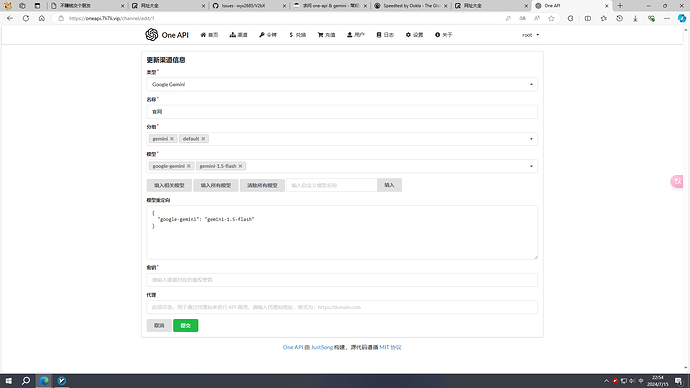Click the Edge icon in taskbar
Screen dimensions: 690x388
(44, 381)
